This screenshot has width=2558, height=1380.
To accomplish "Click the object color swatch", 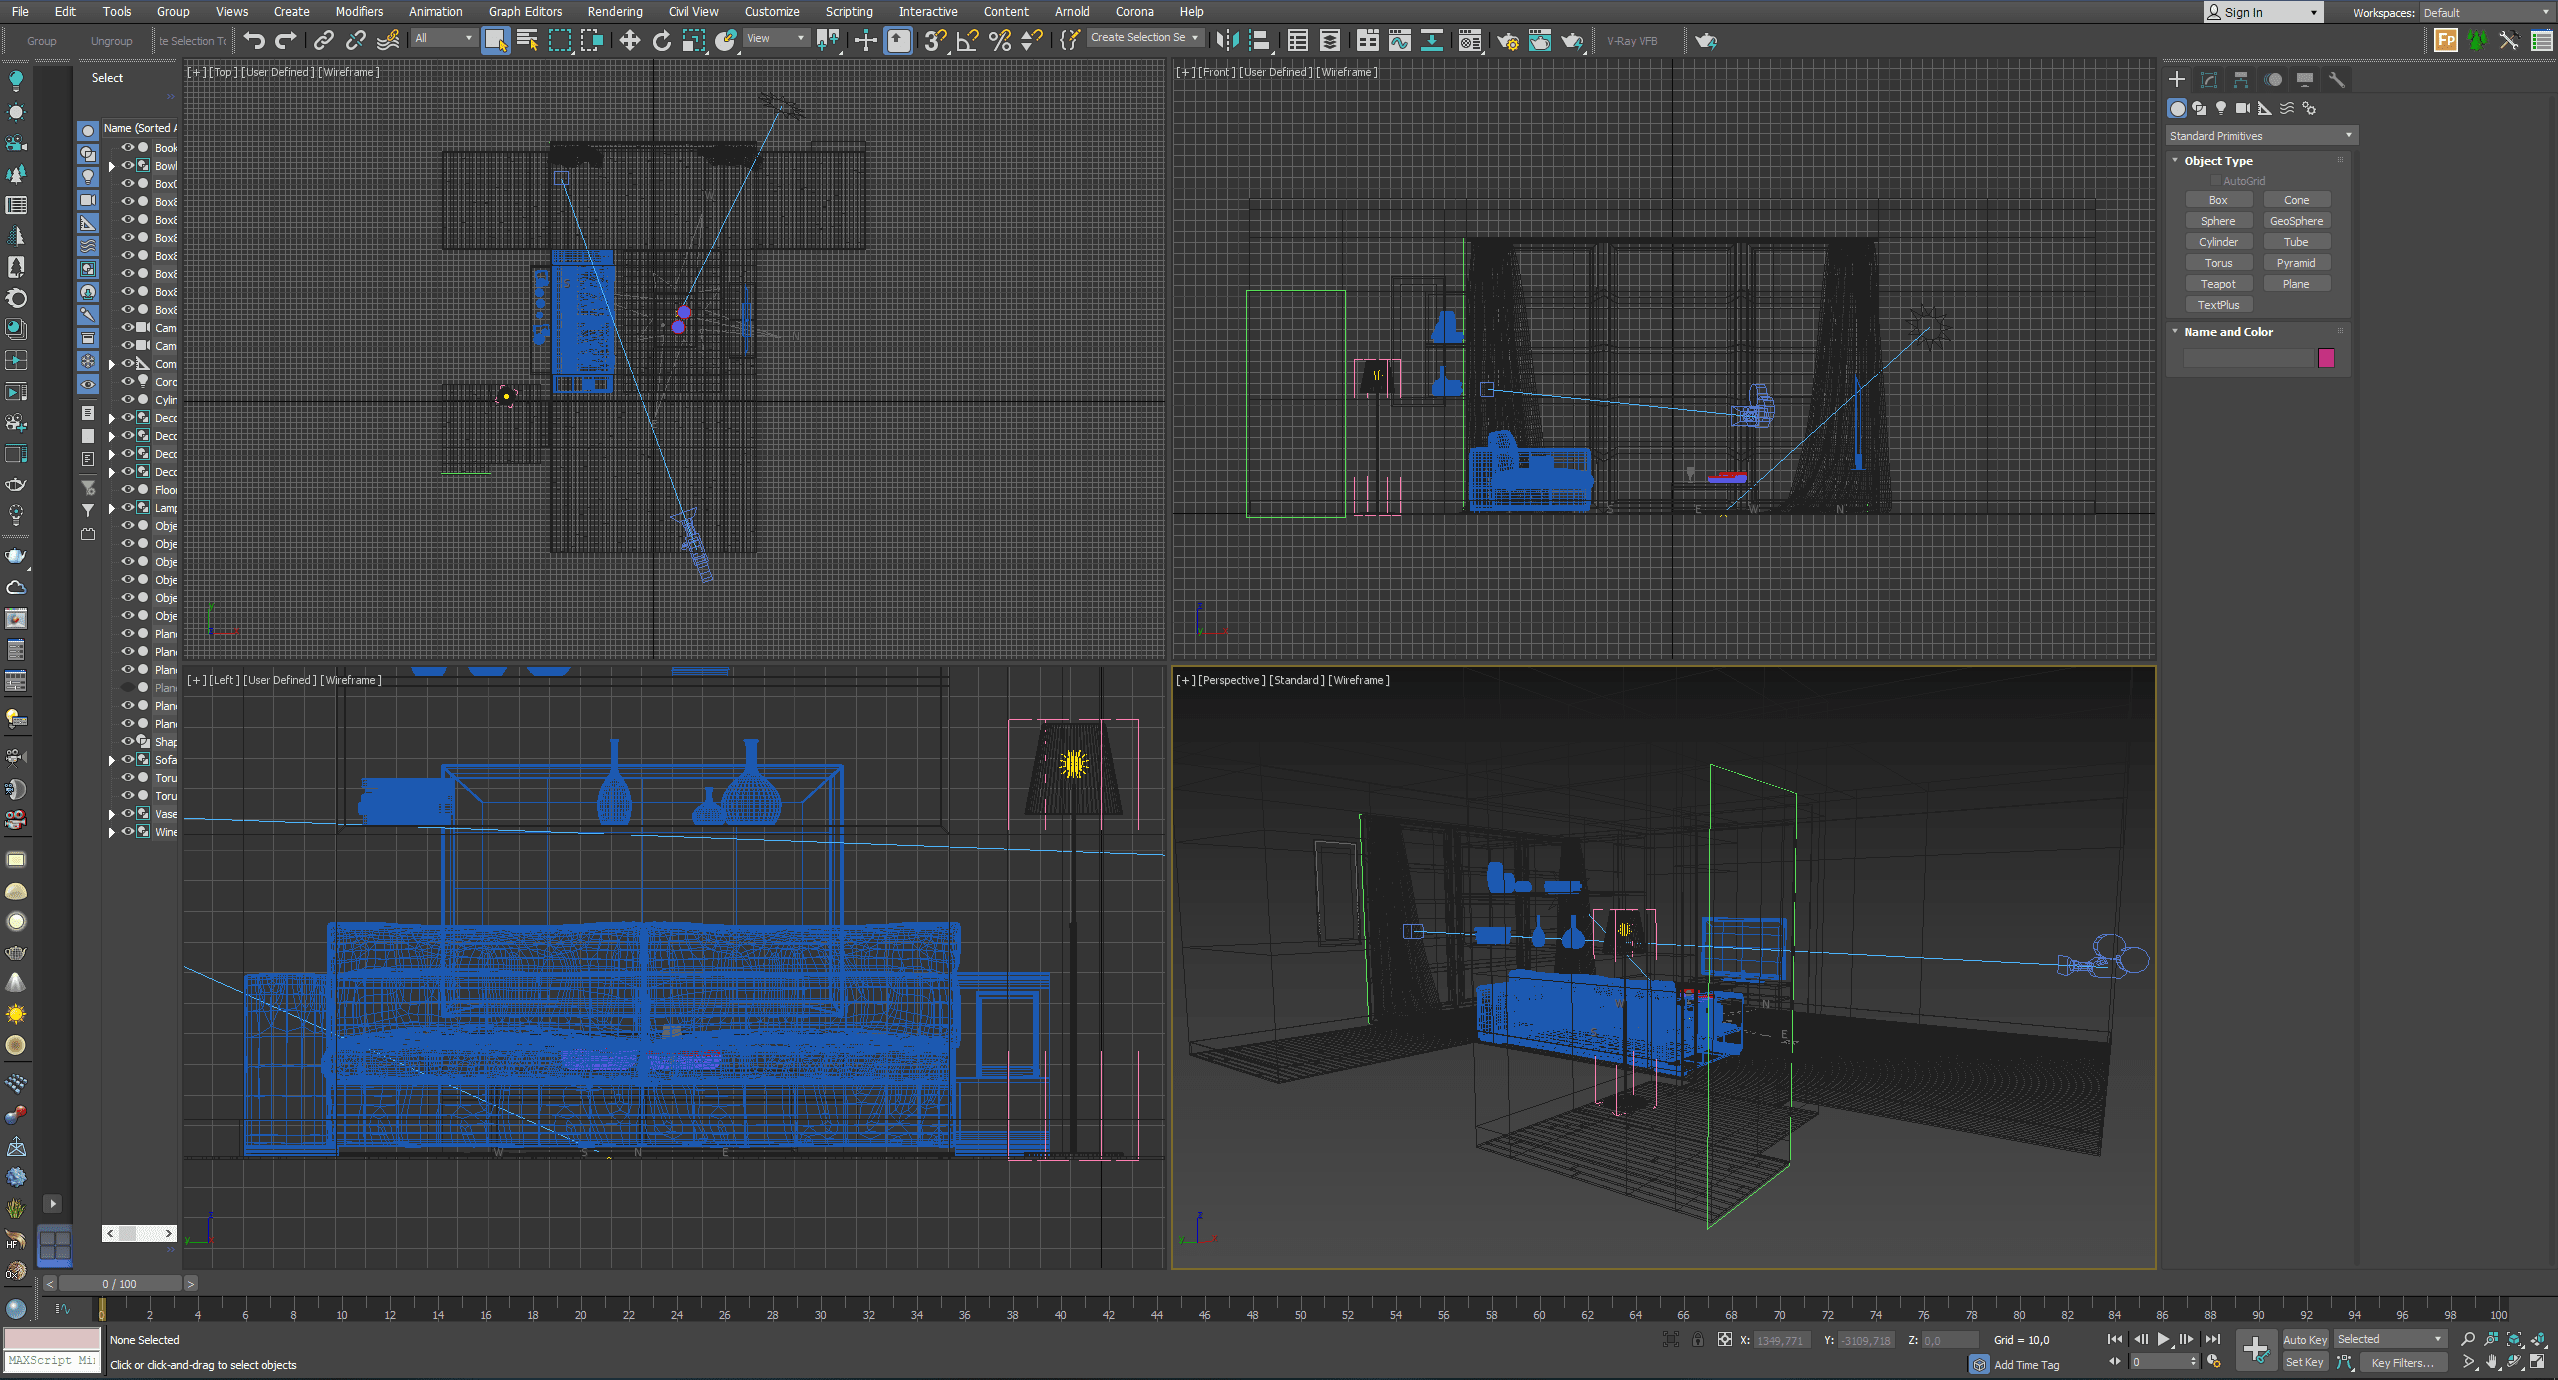I will pos(2326,358).
